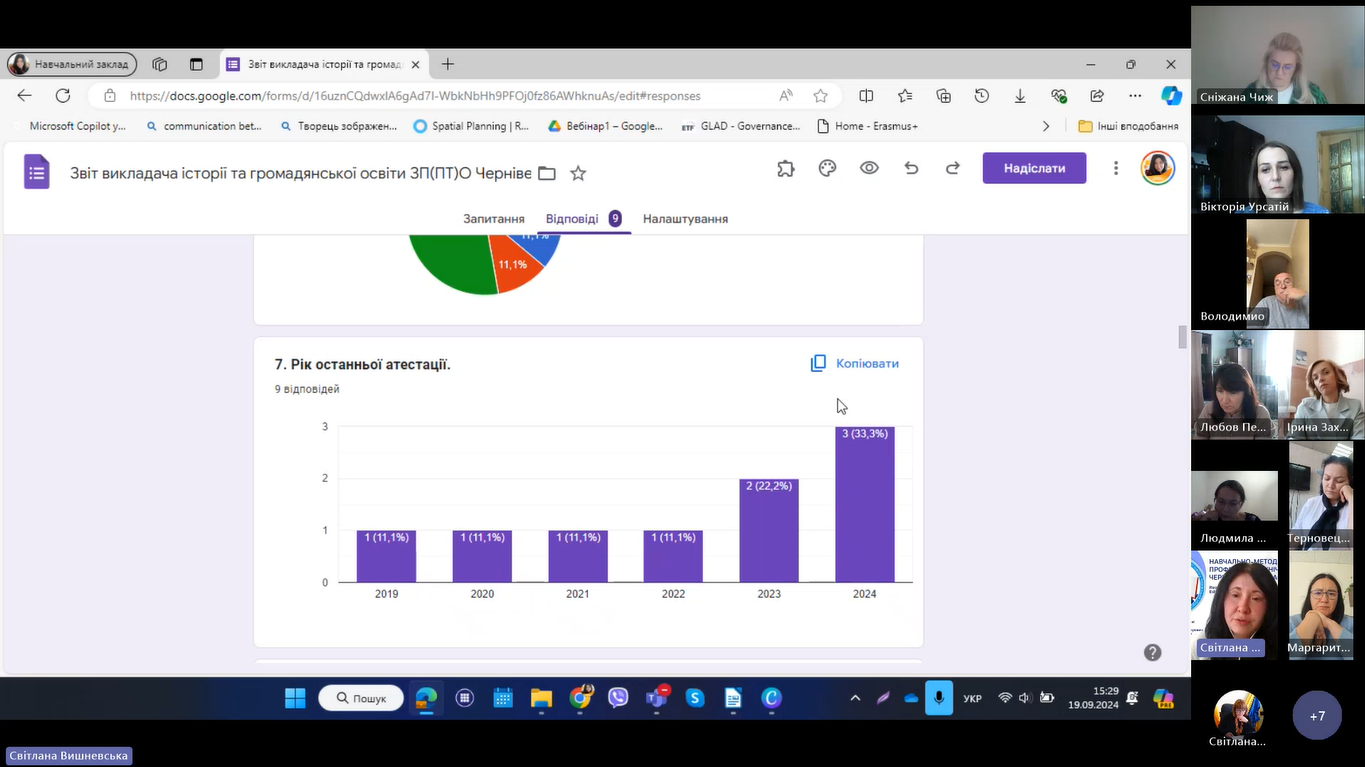Image resolution: width=1365 pixels, height=767 pixels.
Task: Select the Відповіді tab
Action: pyautogui.click(x=572, y=219)
